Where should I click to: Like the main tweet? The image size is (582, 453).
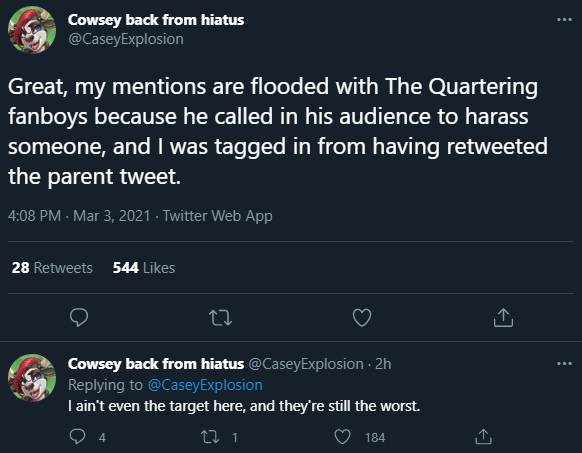[362, 317]
